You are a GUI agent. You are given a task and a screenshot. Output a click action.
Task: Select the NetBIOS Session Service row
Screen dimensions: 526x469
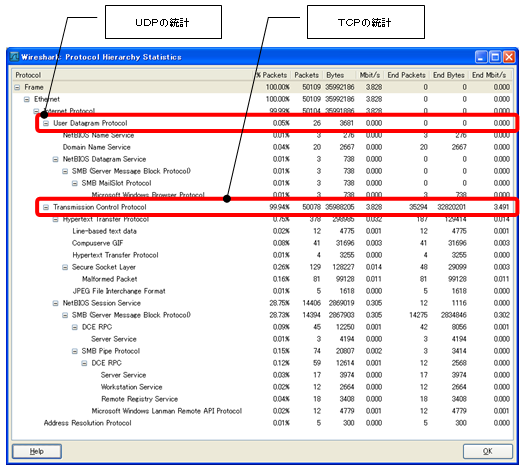pos(262,303)
